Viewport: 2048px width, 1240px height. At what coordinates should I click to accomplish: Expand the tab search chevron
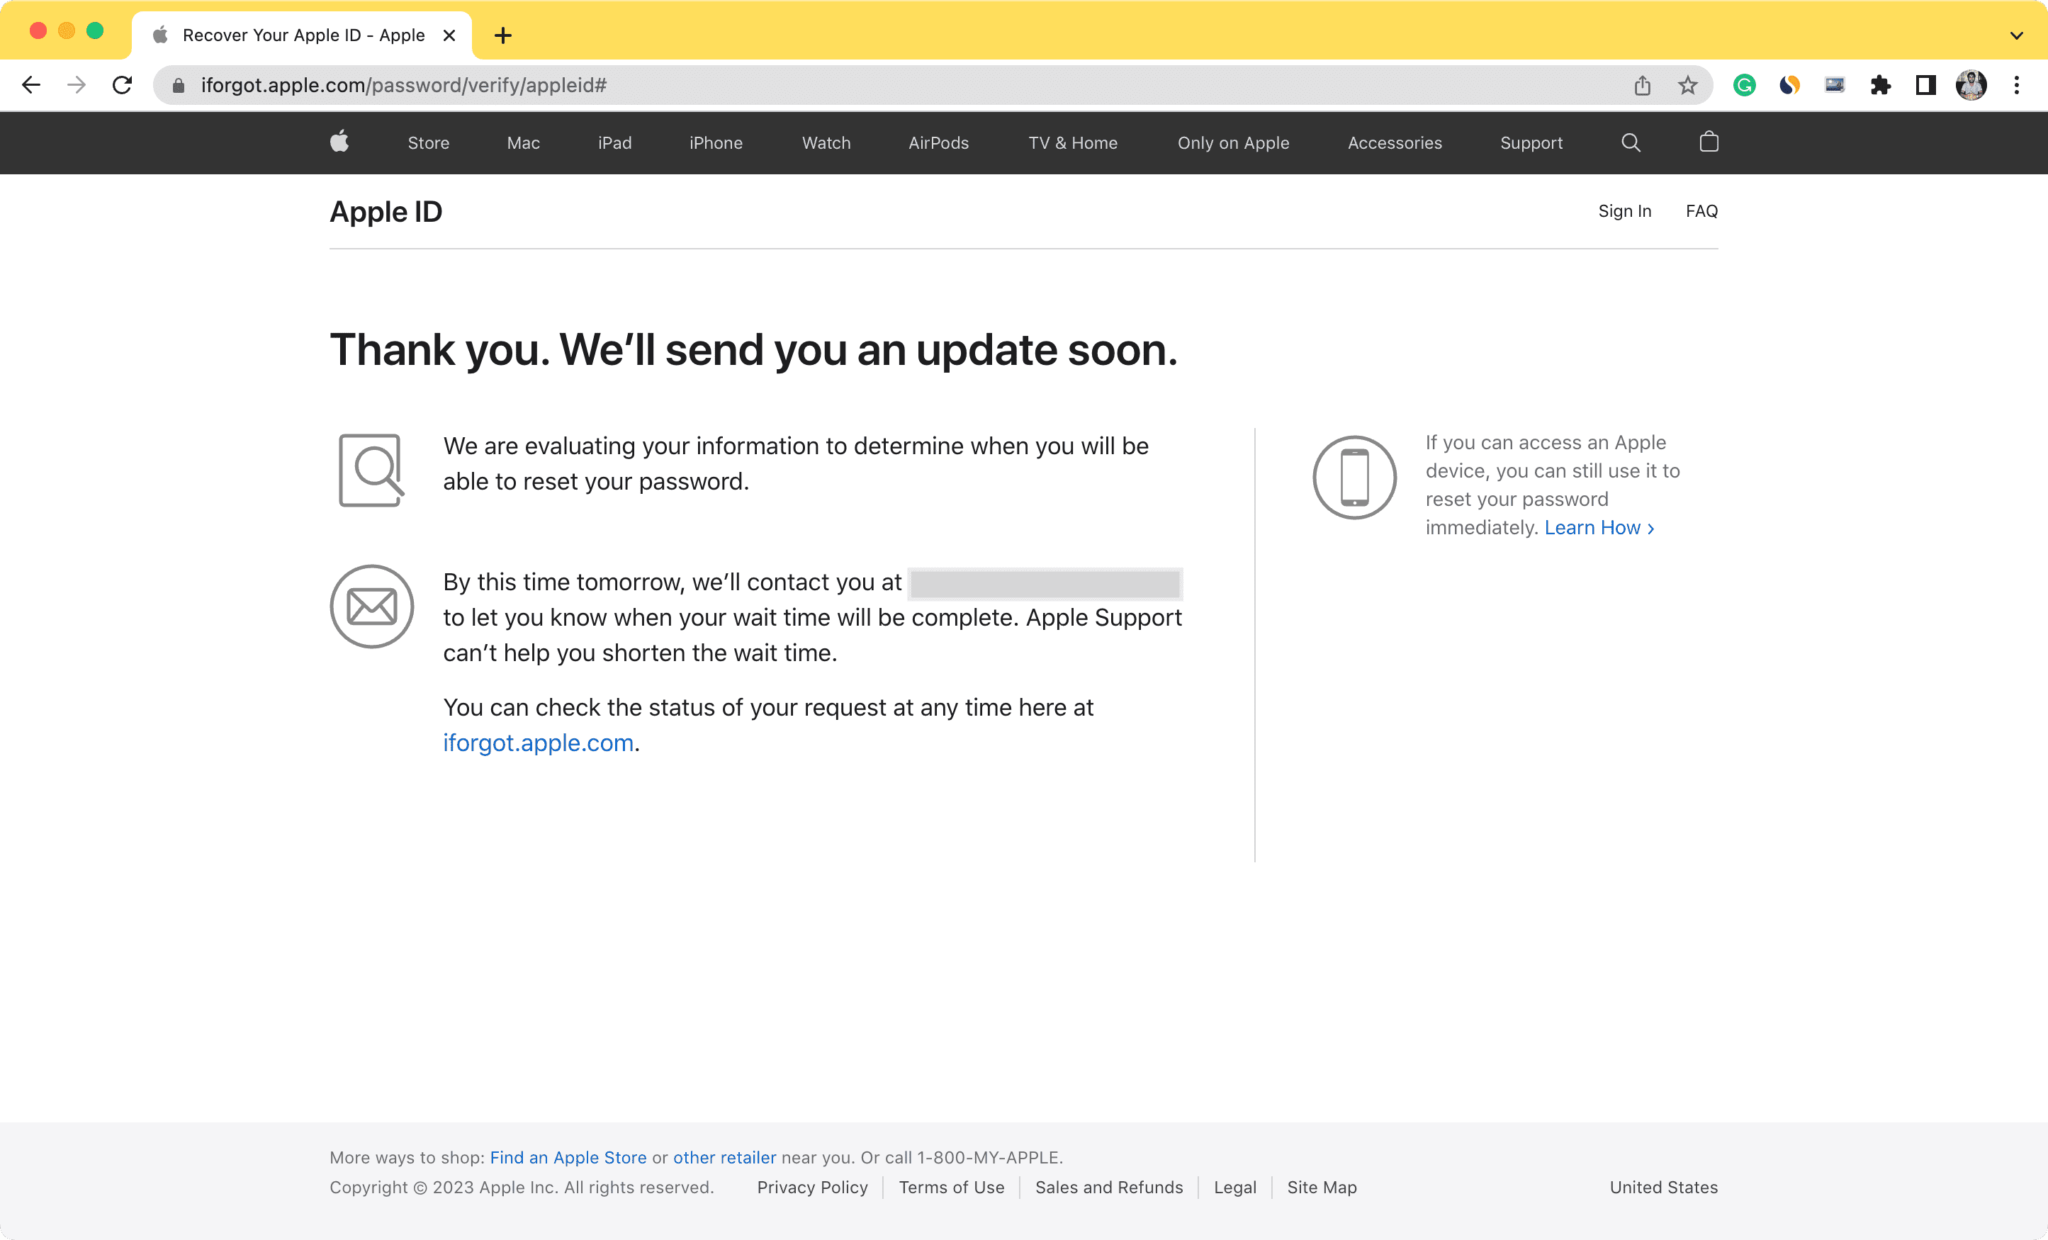[2016, 36]
